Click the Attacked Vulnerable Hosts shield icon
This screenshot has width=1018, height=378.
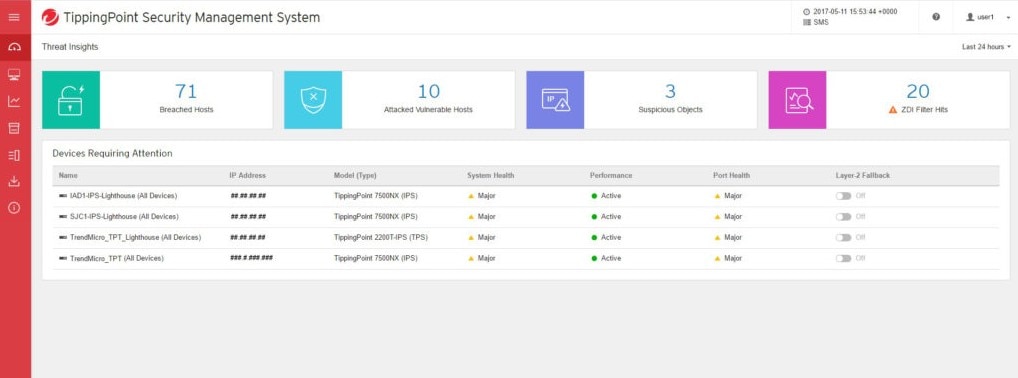pyautogui.click(x=313, y=100)
